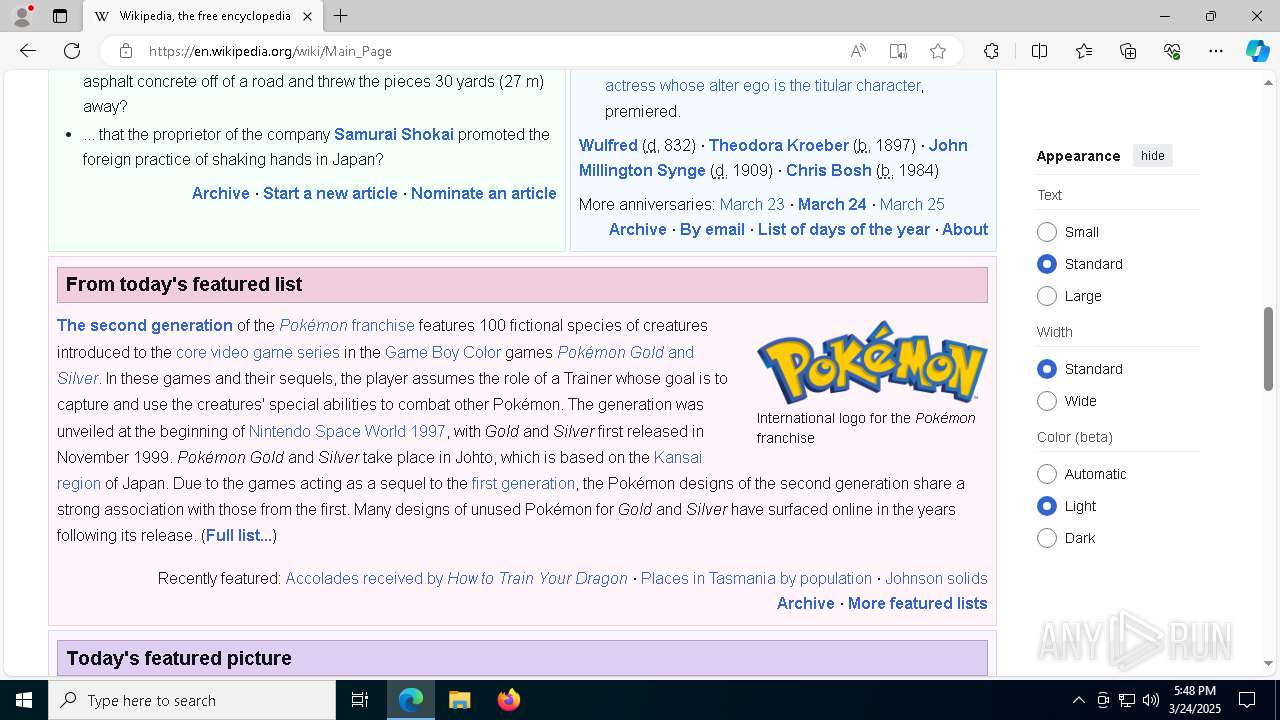Open Full list link
1280x720 pixels.
point(239,535)
